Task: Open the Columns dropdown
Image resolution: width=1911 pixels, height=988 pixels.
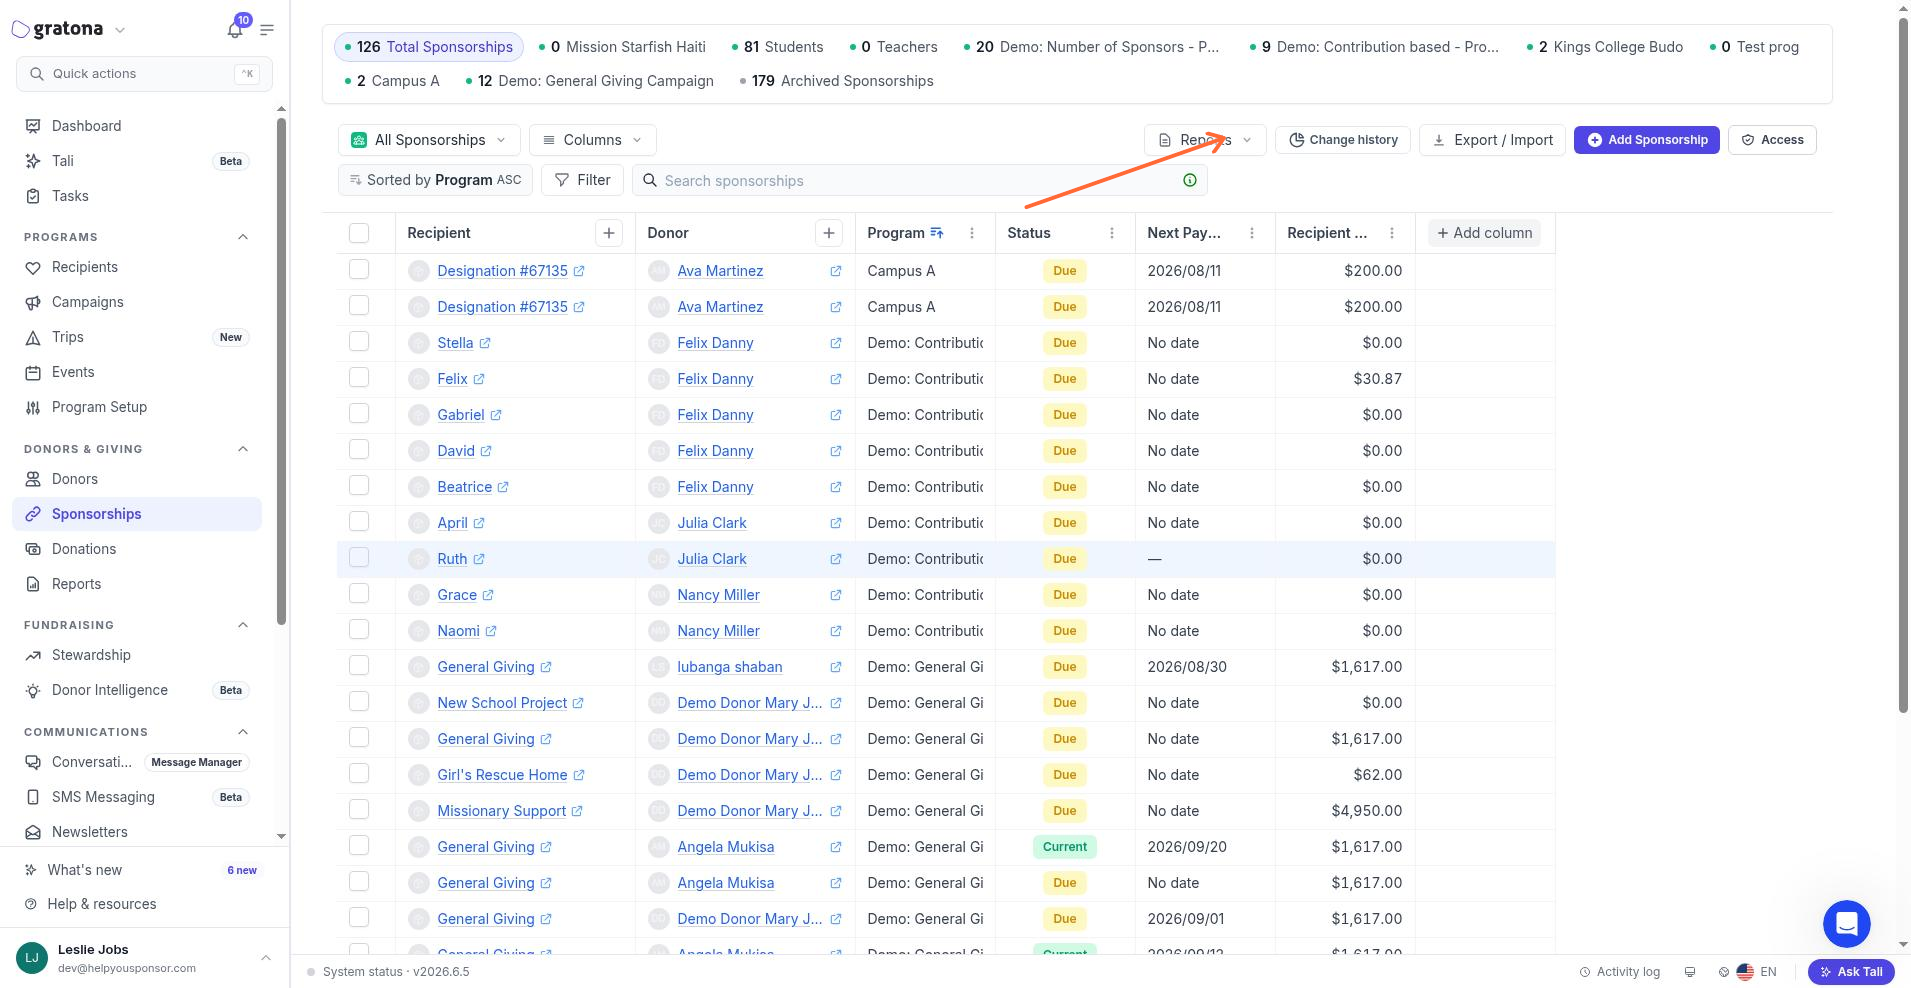Action: pyautogui.click(x=592, y=140)
